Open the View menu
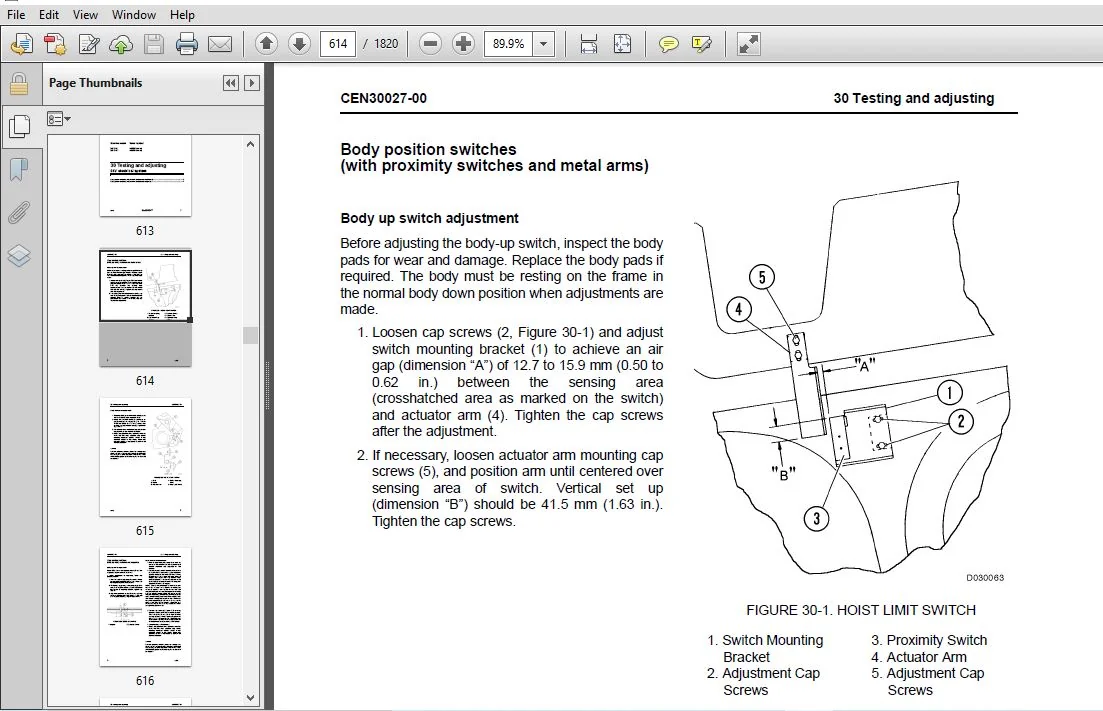This screenshot has height=711, width=1103. pos(85,15)
